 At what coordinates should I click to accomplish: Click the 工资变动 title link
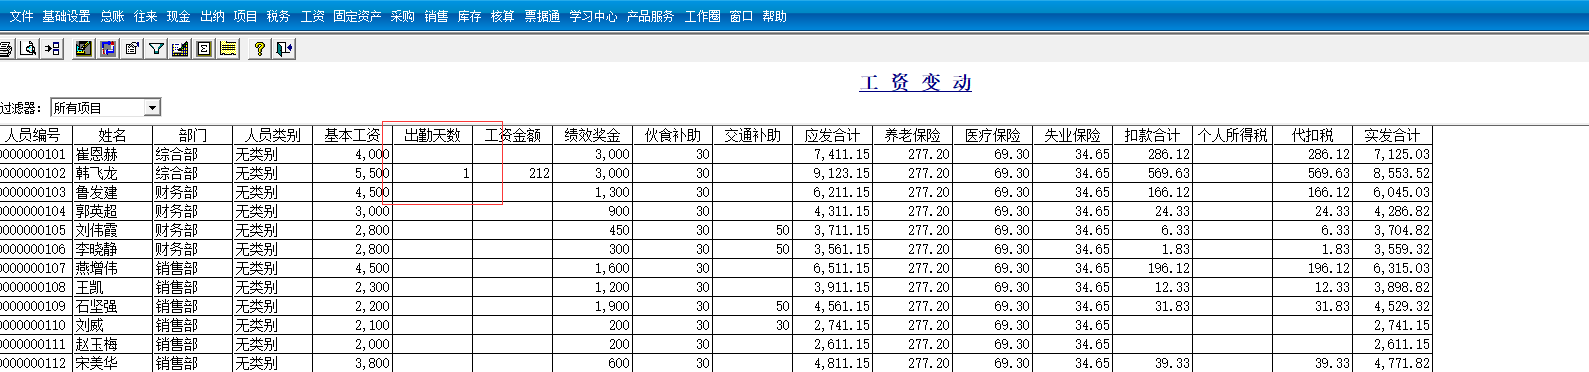[915, 82]
